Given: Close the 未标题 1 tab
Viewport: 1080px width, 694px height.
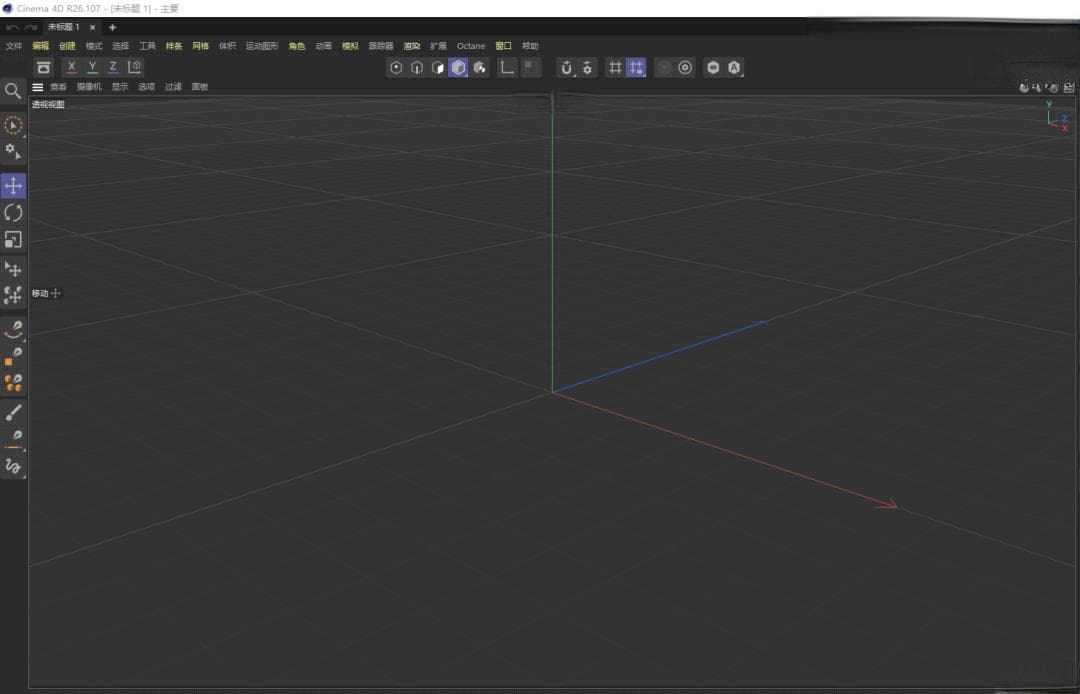Looking at the screenshot, I should coord(92,28).
